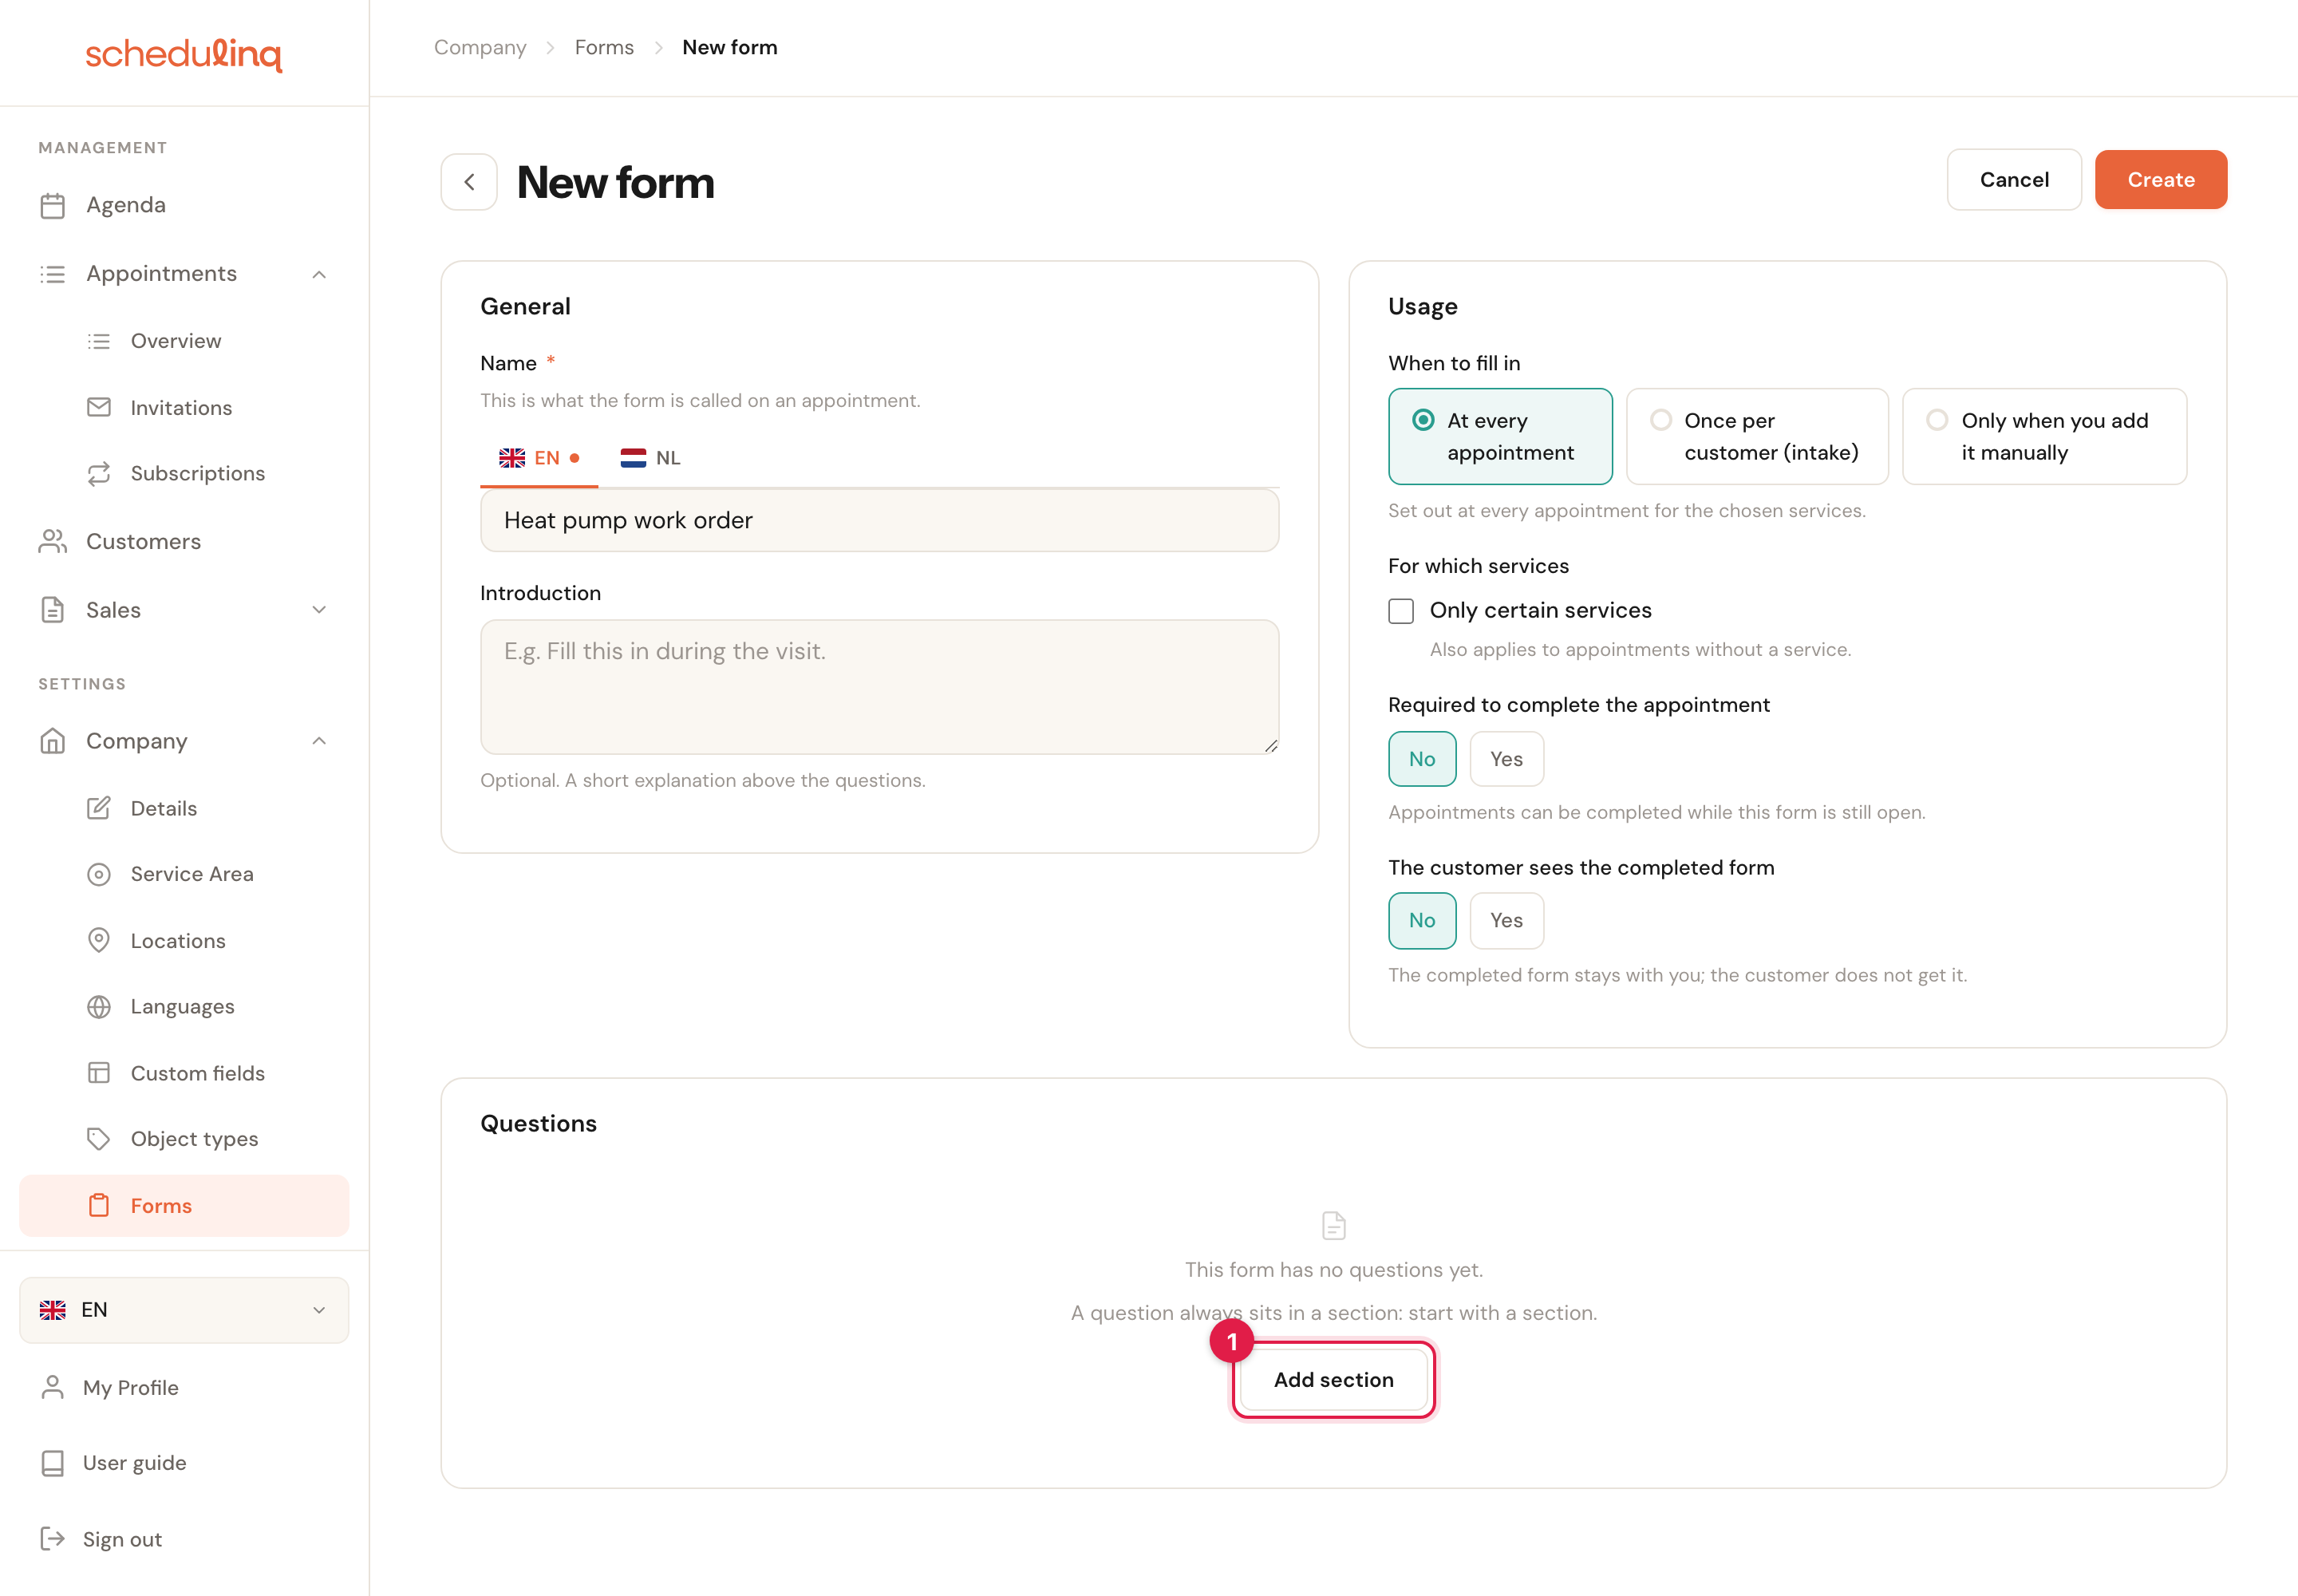2298x1596 pixels.
Task: Click the Sign out arrow icon
Action: pos(52,1539)
